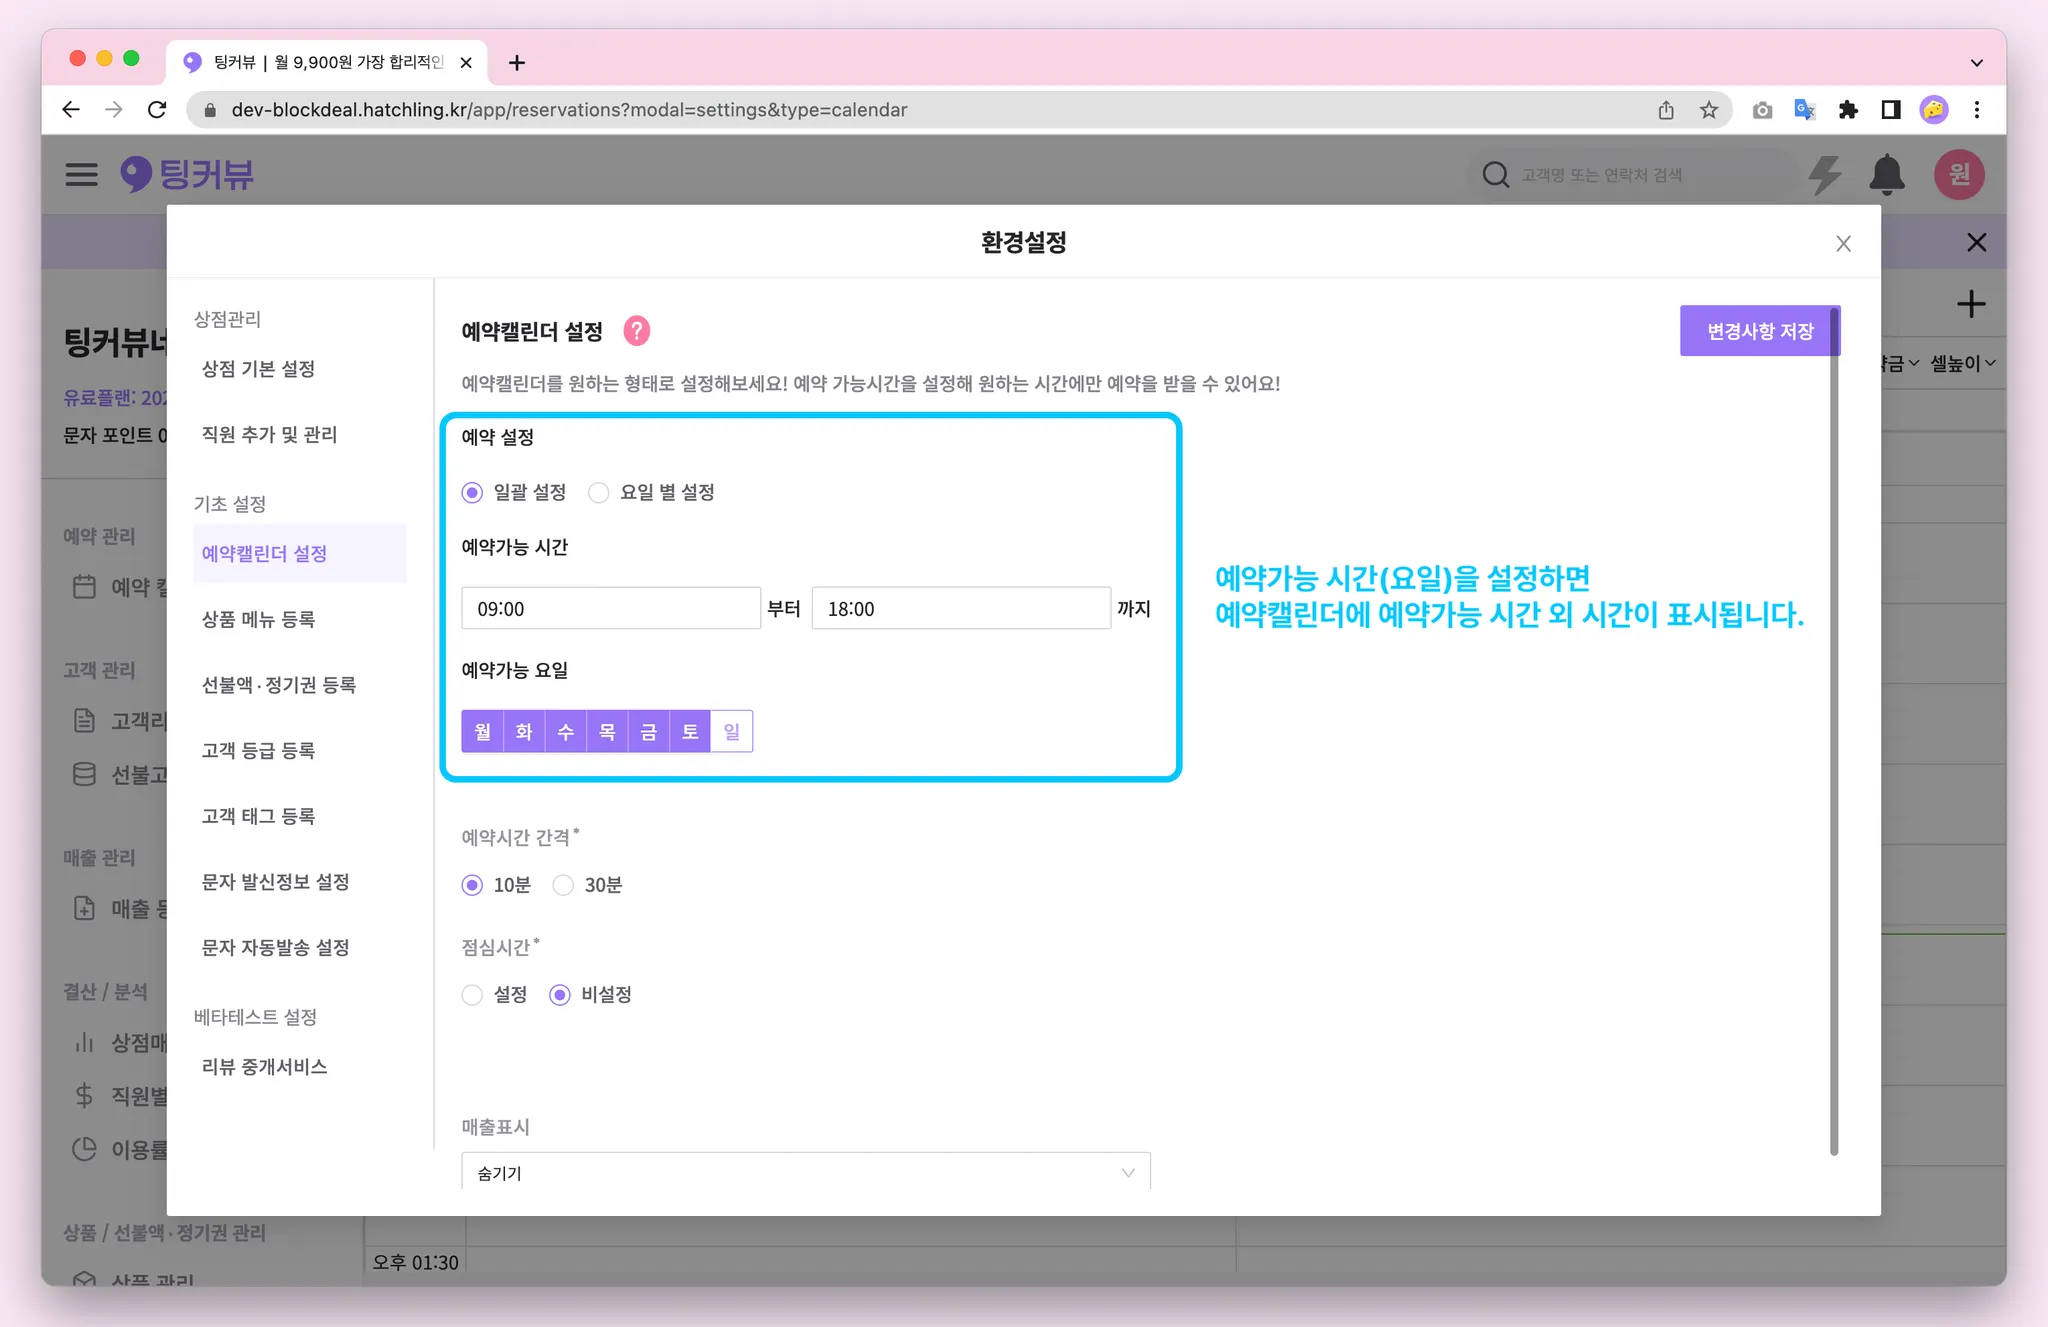
Task: Click the lightning bolt icon
Action: [1825, 175]
